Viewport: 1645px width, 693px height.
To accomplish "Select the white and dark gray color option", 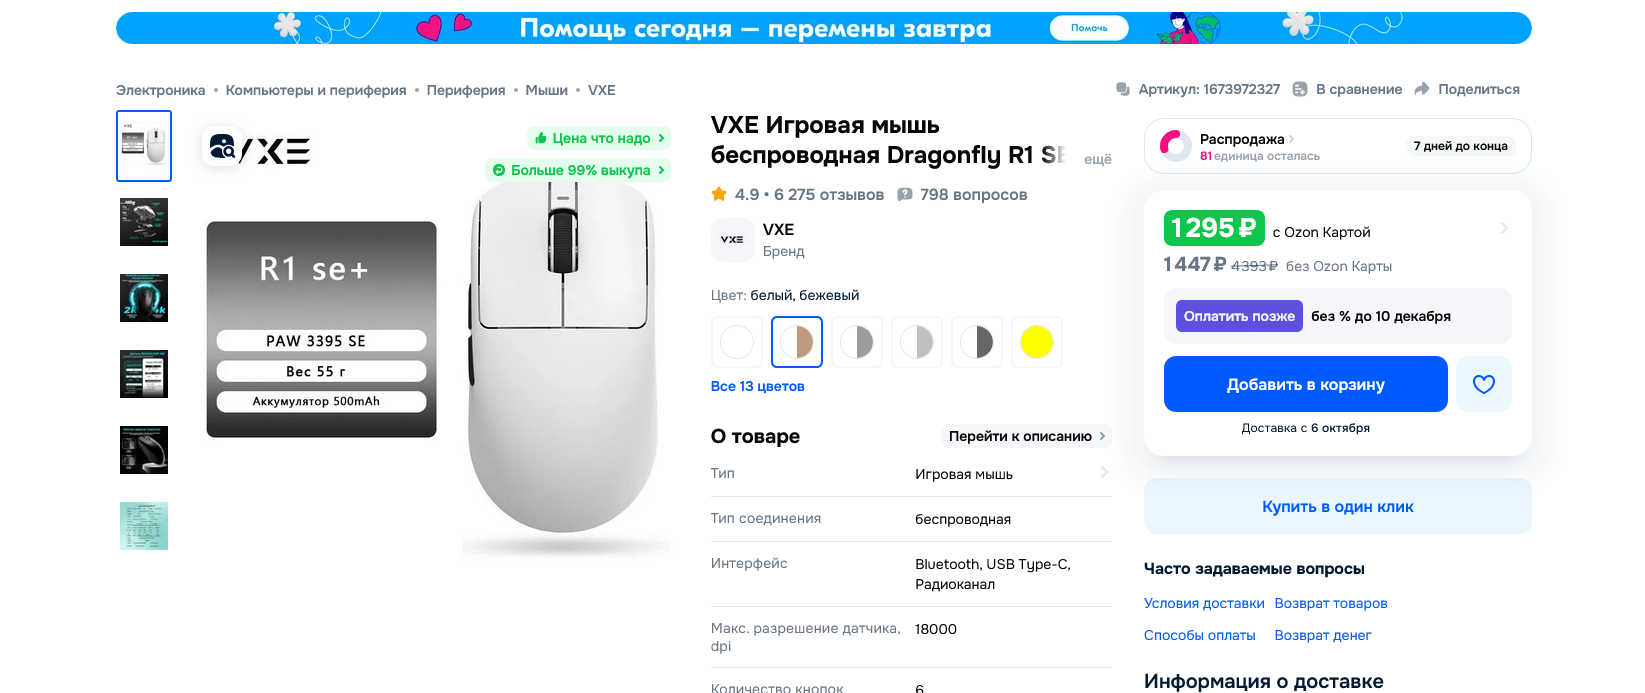I will [x=977, y=342].
